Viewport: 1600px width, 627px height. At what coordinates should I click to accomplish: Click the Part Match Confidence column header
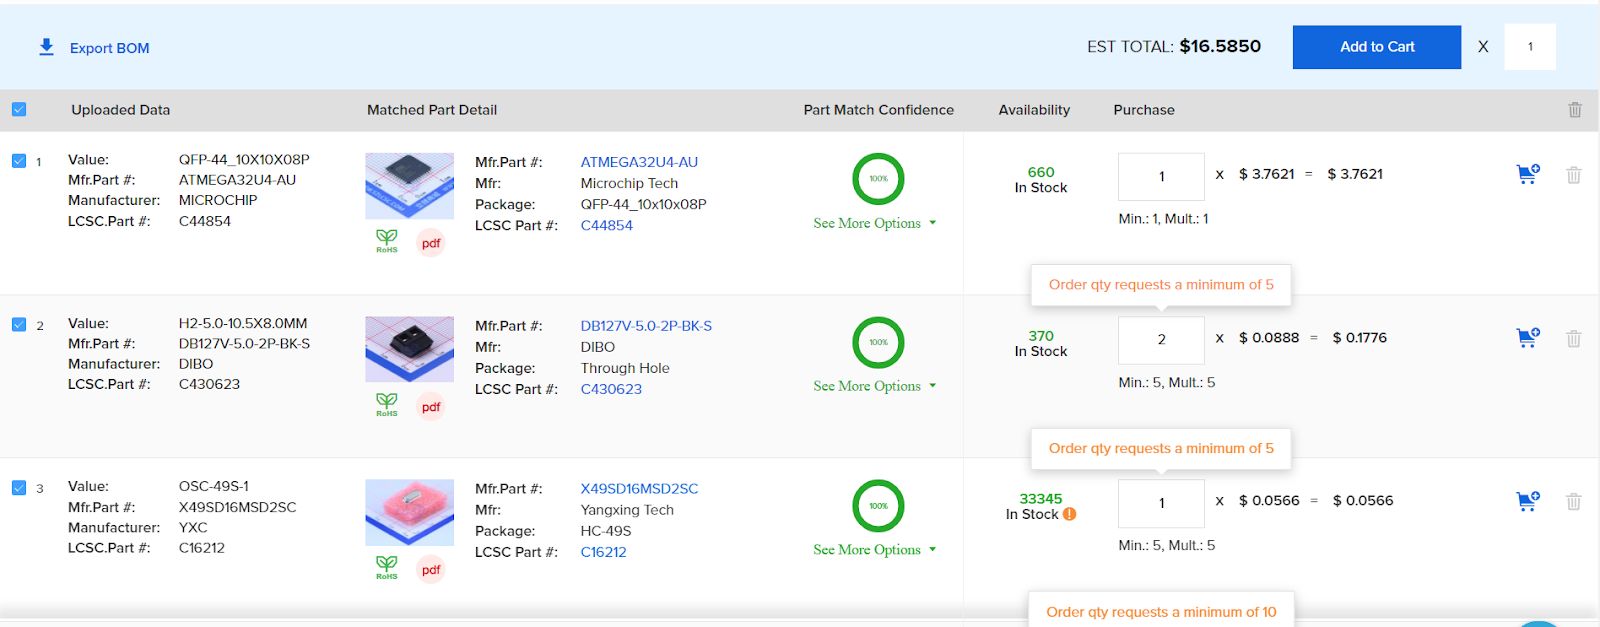879,110
